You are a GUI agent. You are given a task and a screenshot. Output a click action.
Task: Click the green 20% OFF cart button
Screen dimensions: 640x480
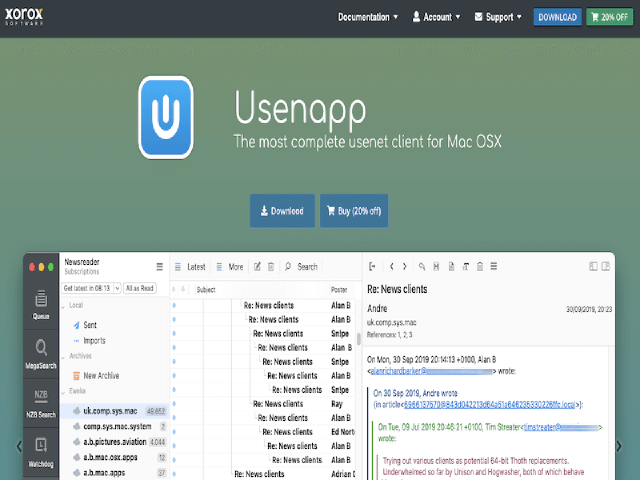[x=609, y=17]
